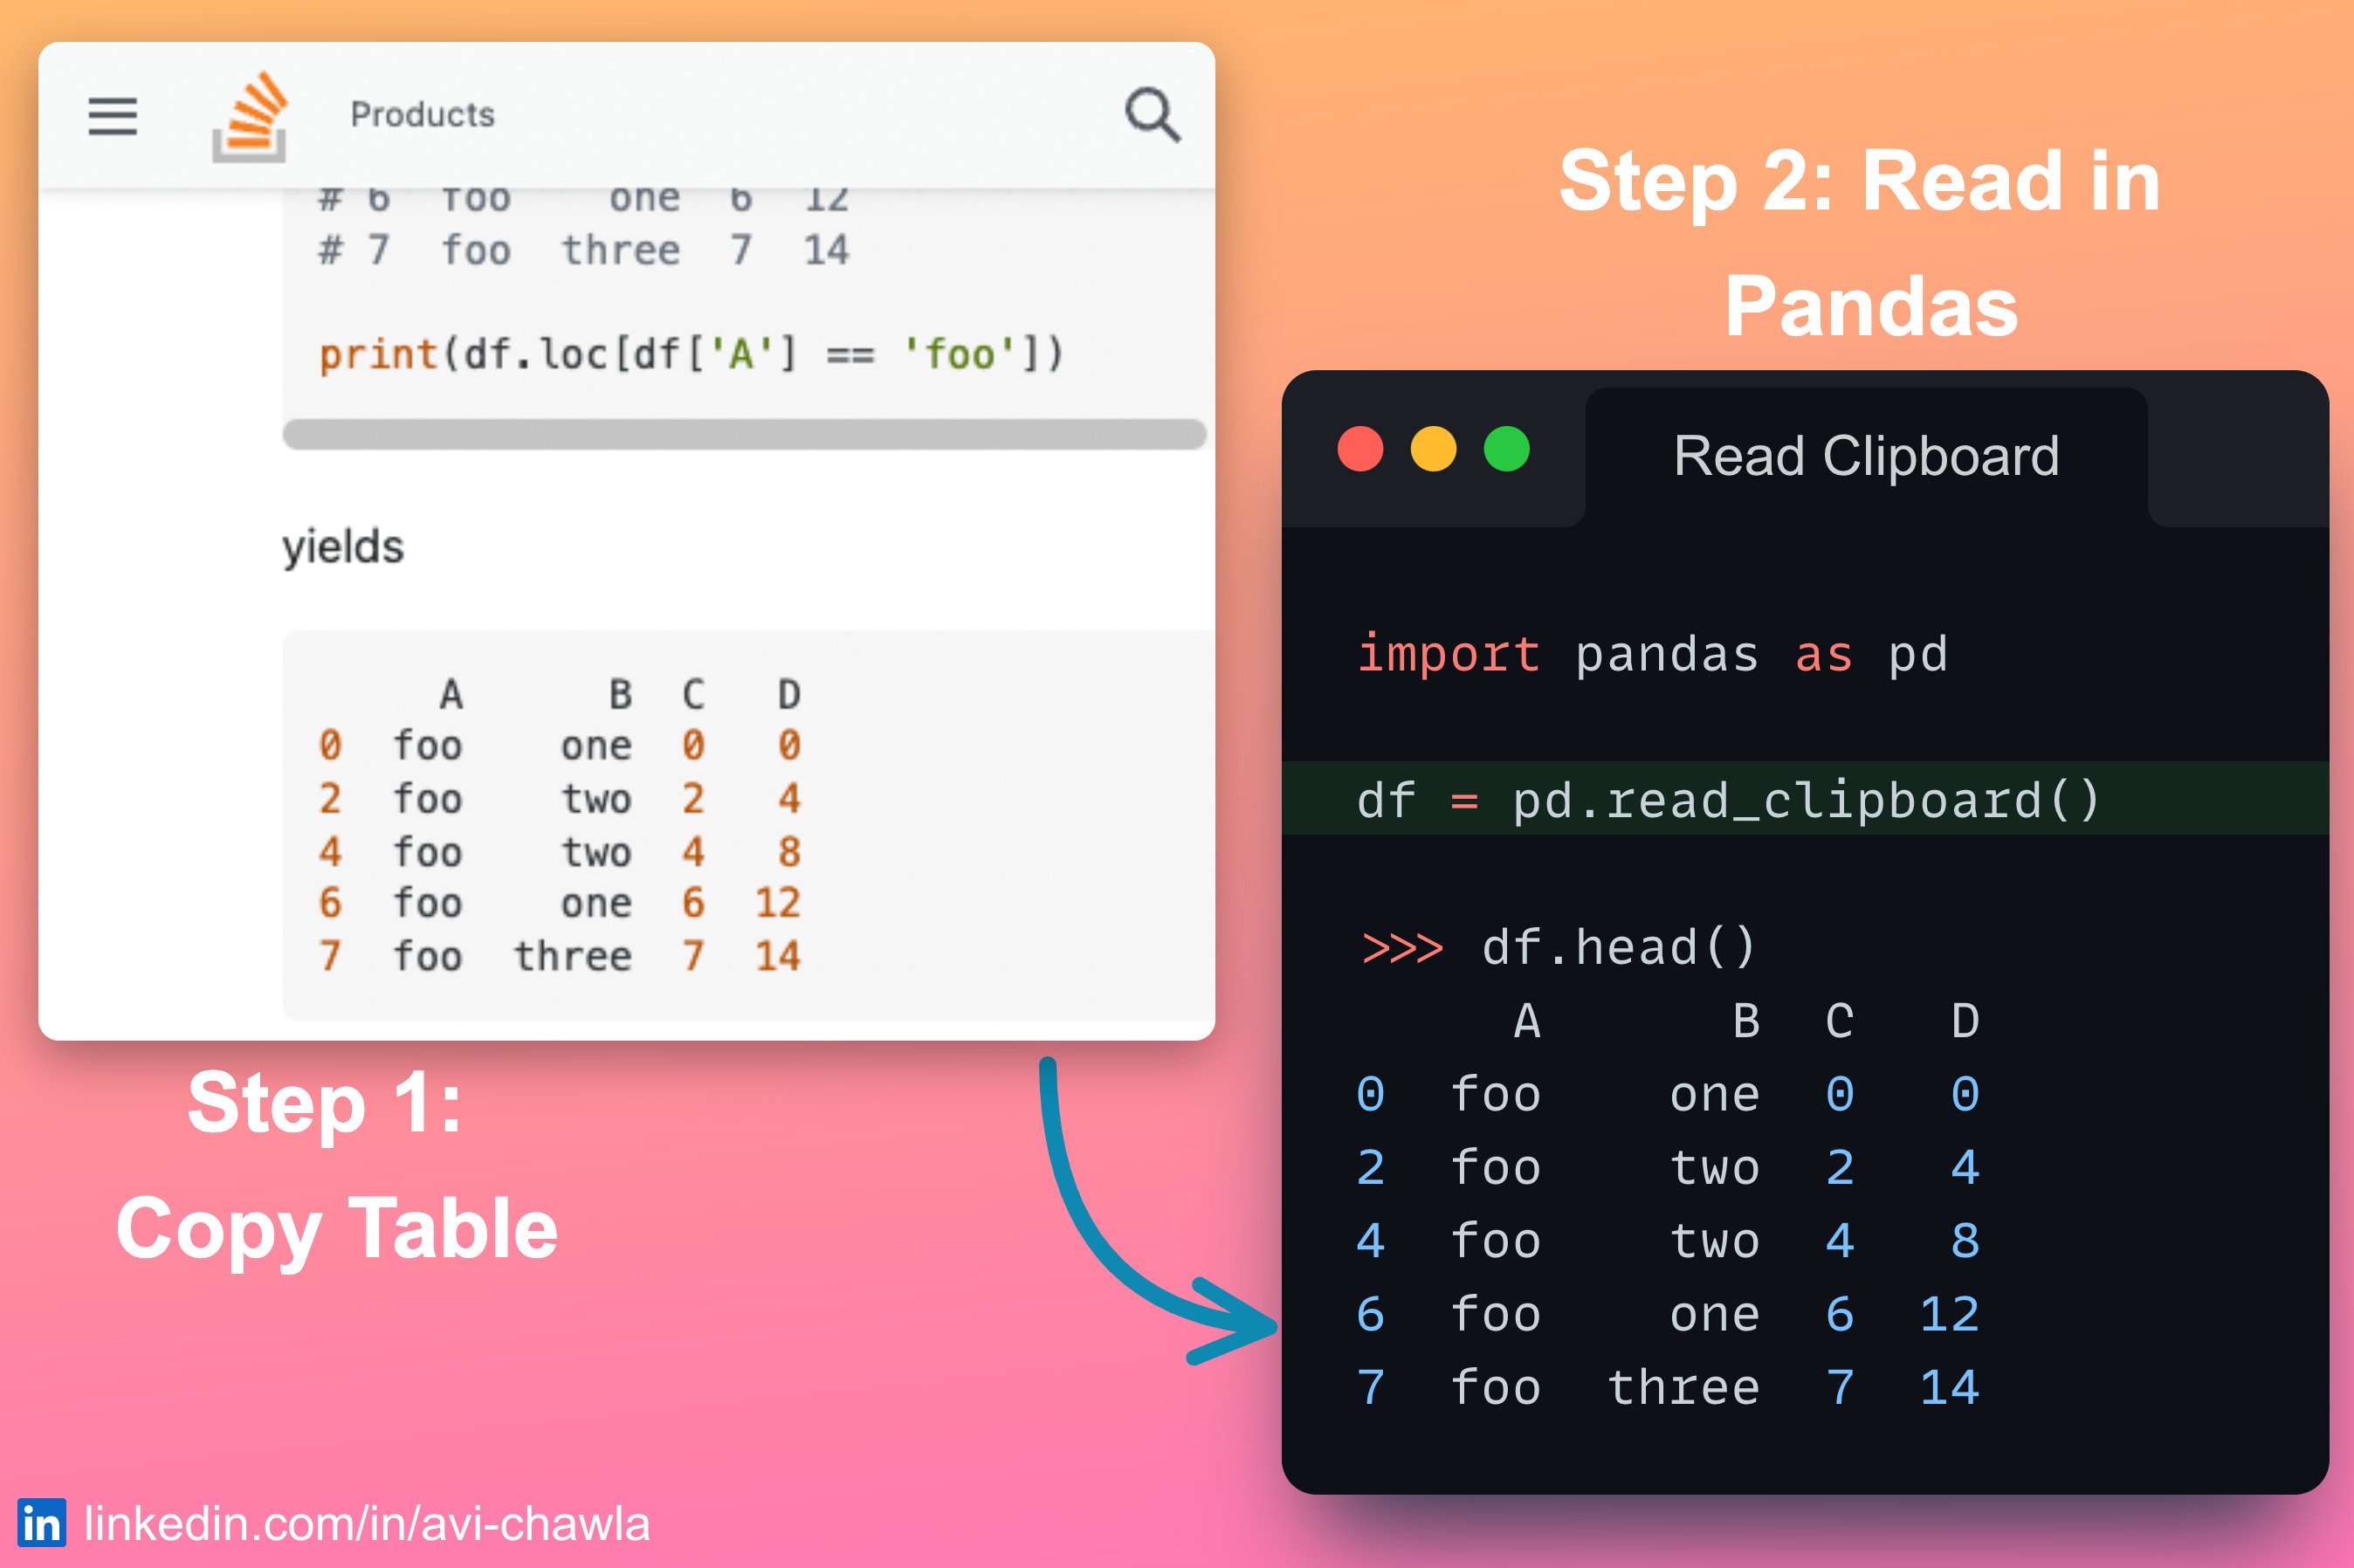Open the Stack Overflow hamburger menu
The image size is (2354, 1568).
pos(111,115)
